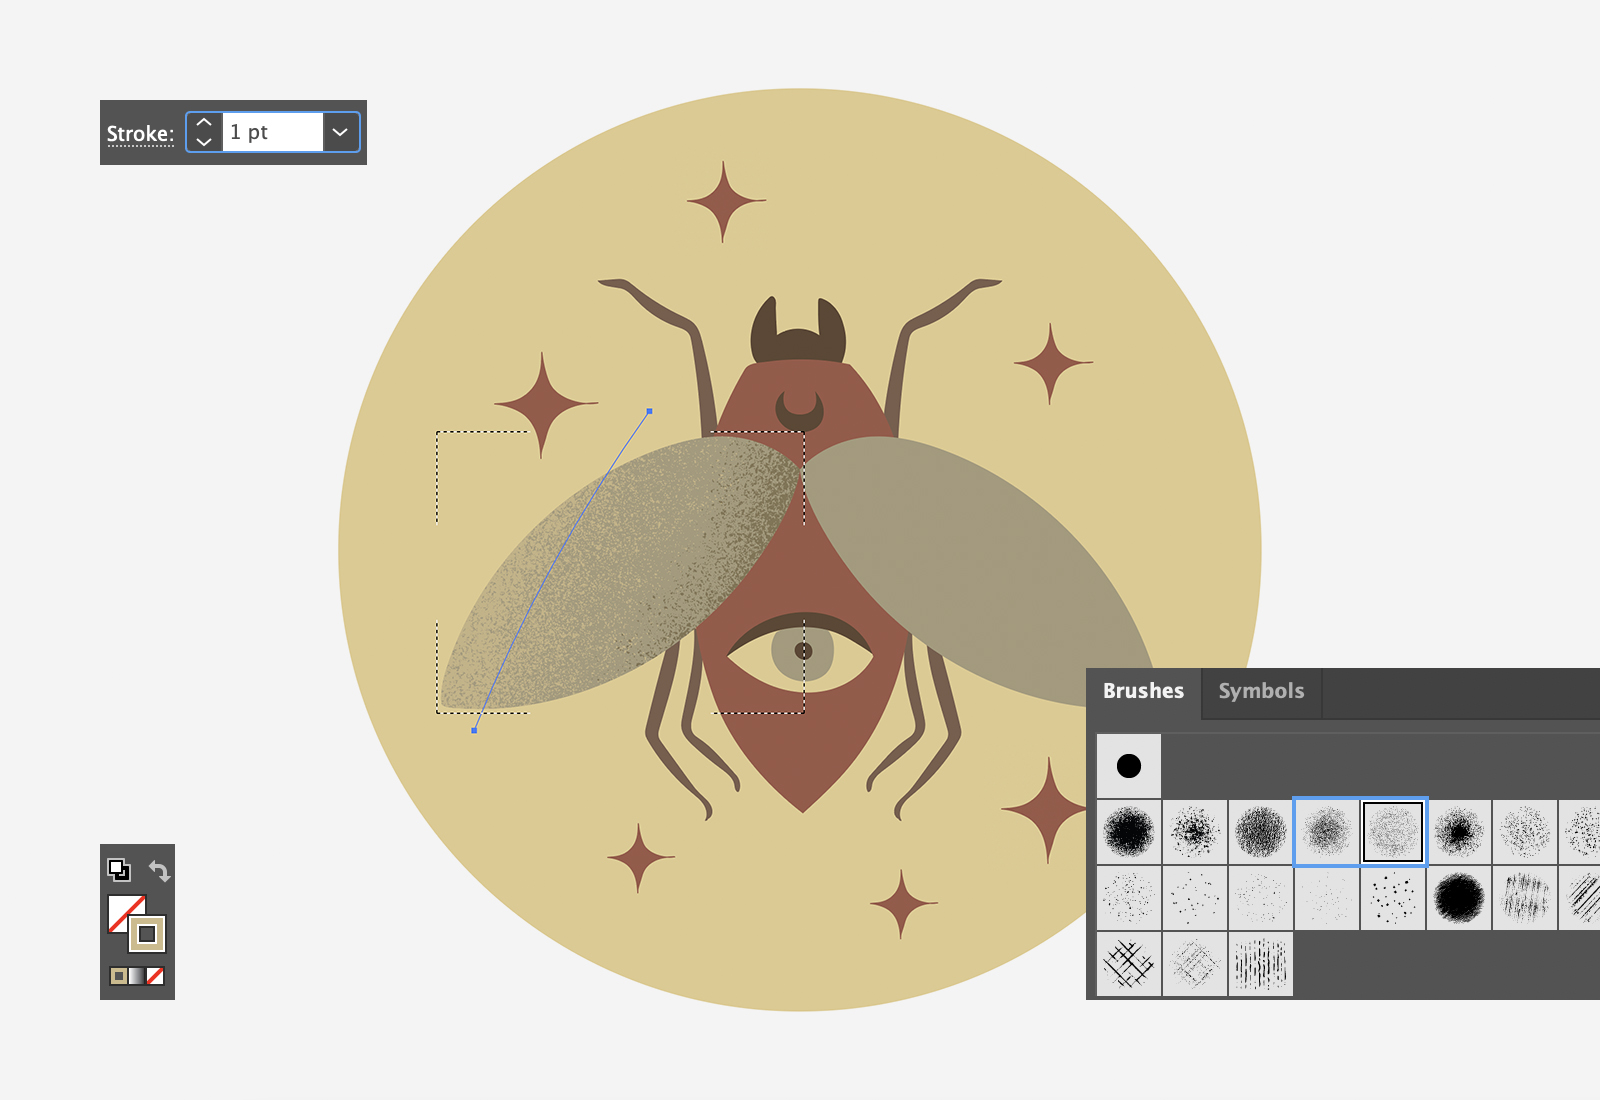Open the Stroke panel via its label
The height and width of the screenshot is (1100, 1600).
(140, 133)
